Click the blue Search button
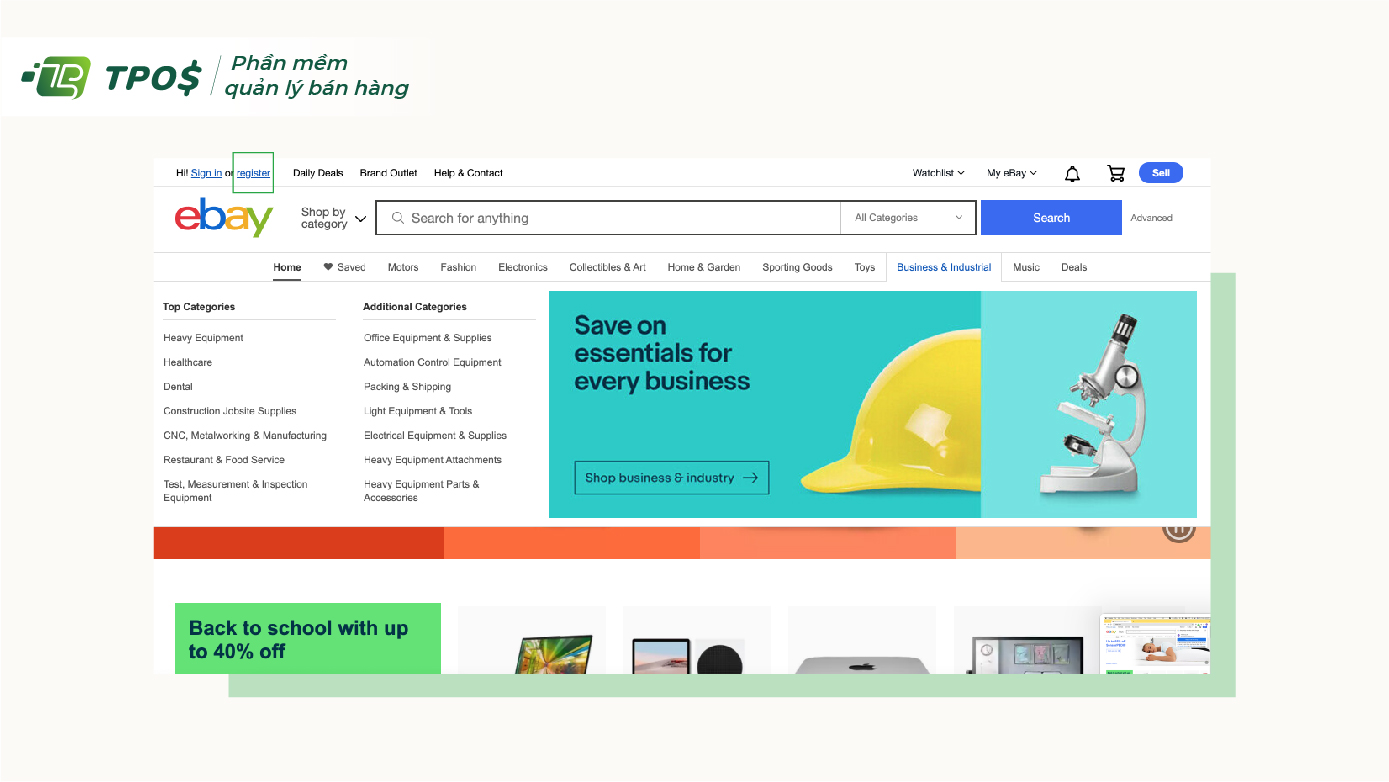 1051,218
